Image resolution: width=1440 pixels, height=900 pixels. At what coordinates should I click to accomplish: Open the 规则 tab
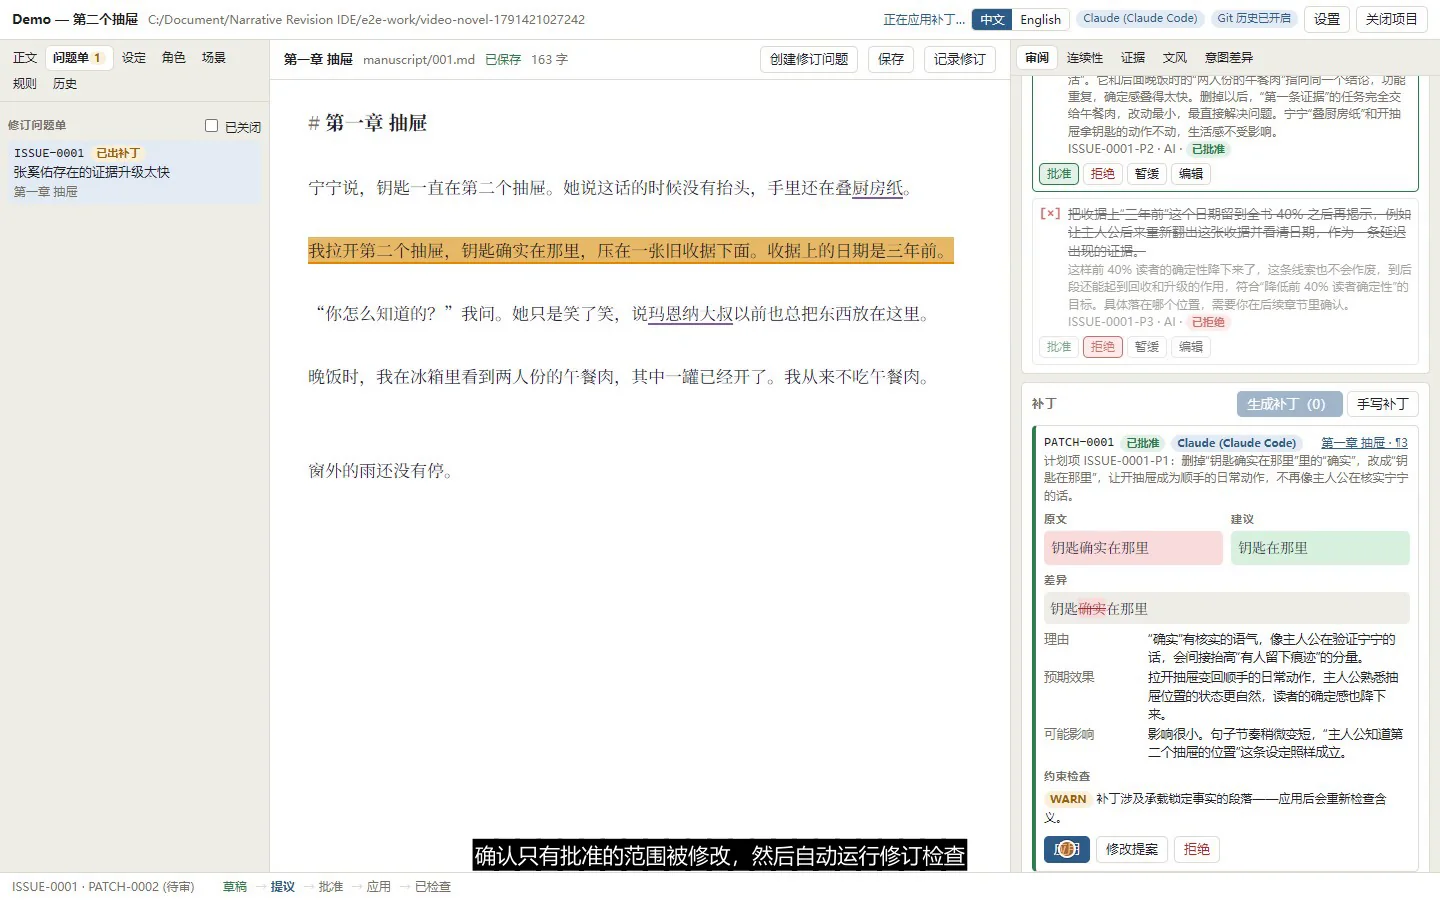25,84
